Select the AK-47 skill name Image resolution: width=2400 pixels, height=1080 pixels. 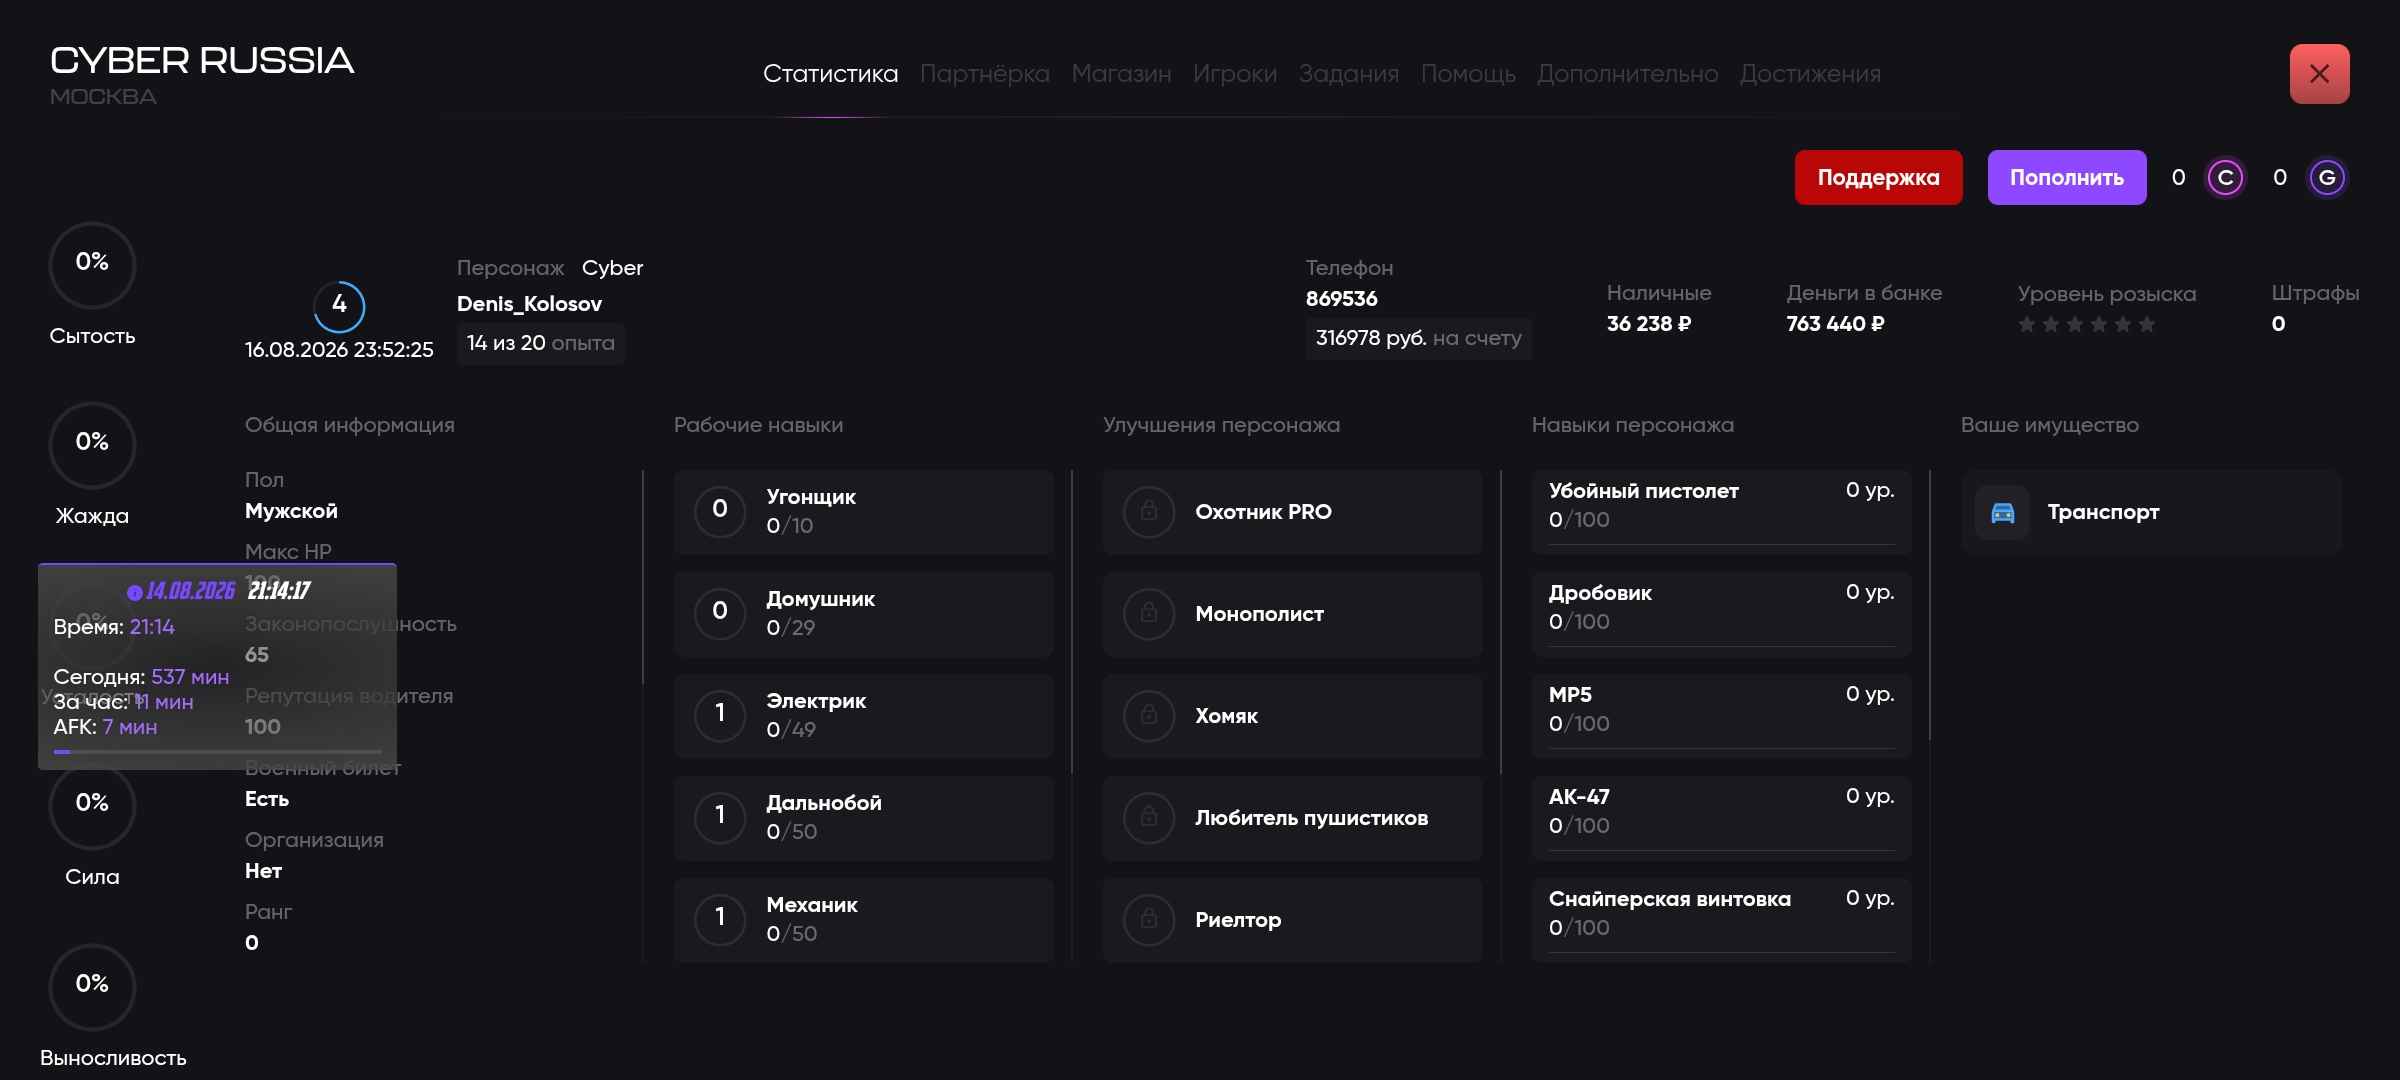[x=1579, y=797]
